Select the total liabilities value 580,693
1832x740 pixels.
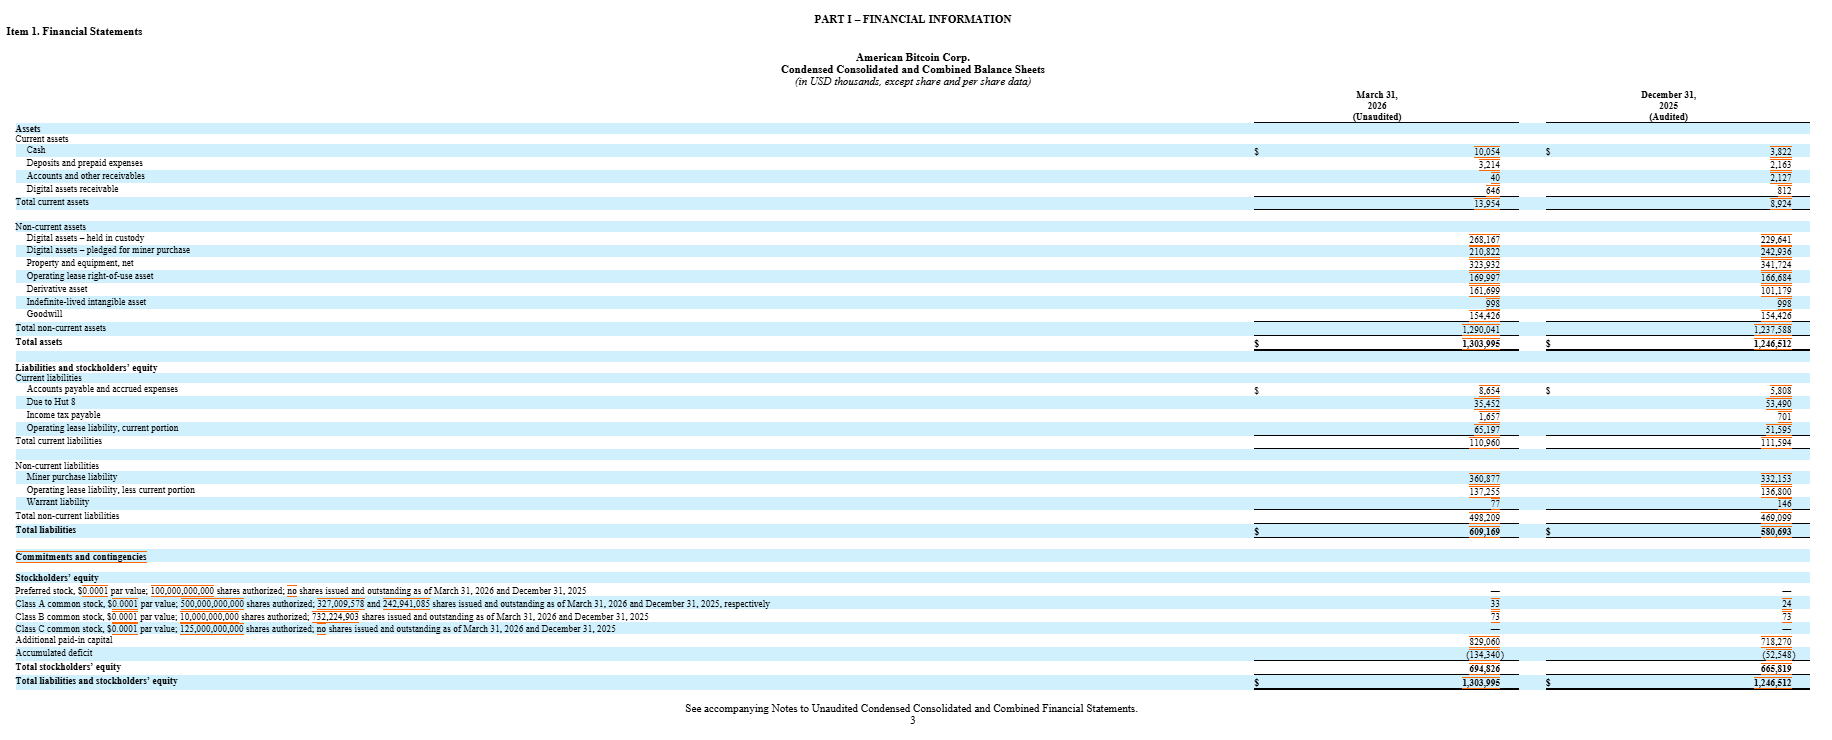pos(1776,531)
